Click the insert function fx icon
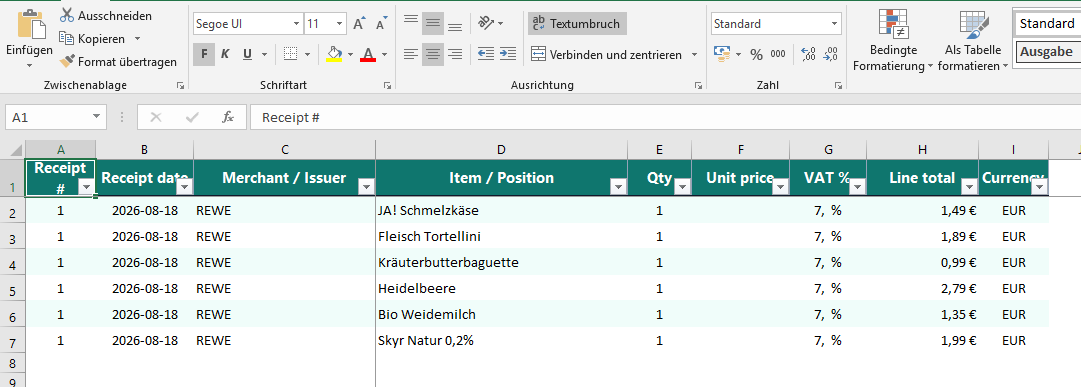This screenshot has width=1081, height=387. click(228, 117)
